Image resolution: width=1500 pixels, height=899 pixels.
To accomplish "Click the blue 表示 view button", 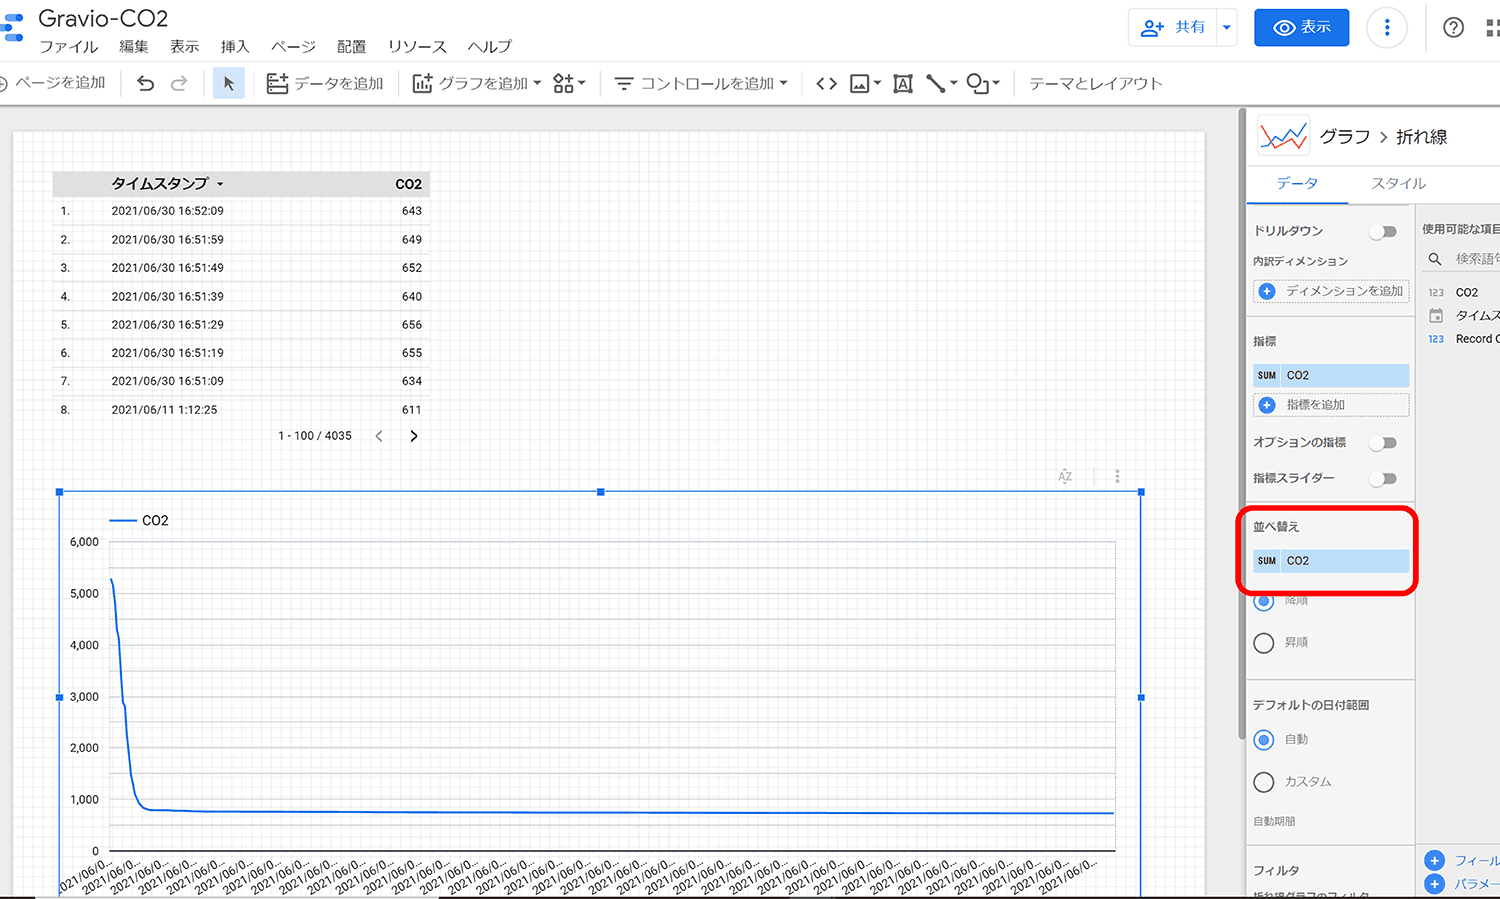I will [x=1302, y=28].
